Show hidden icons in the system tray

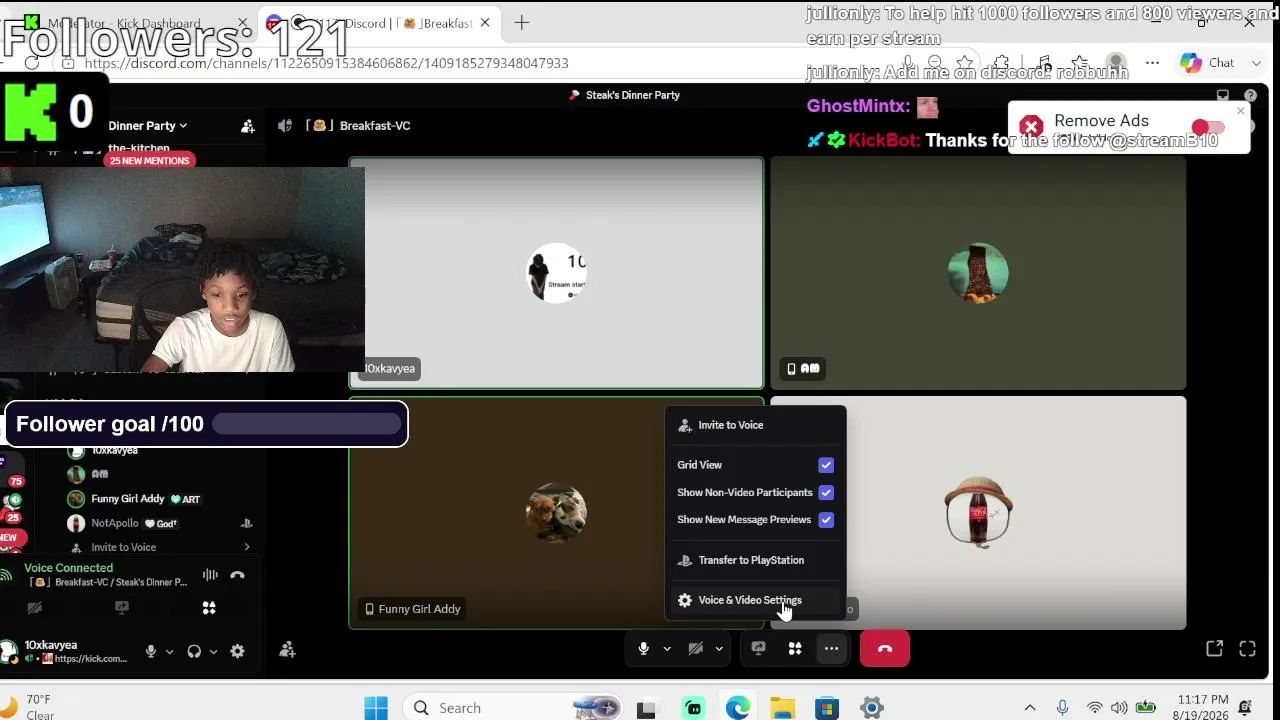[x=1030, y=708]
